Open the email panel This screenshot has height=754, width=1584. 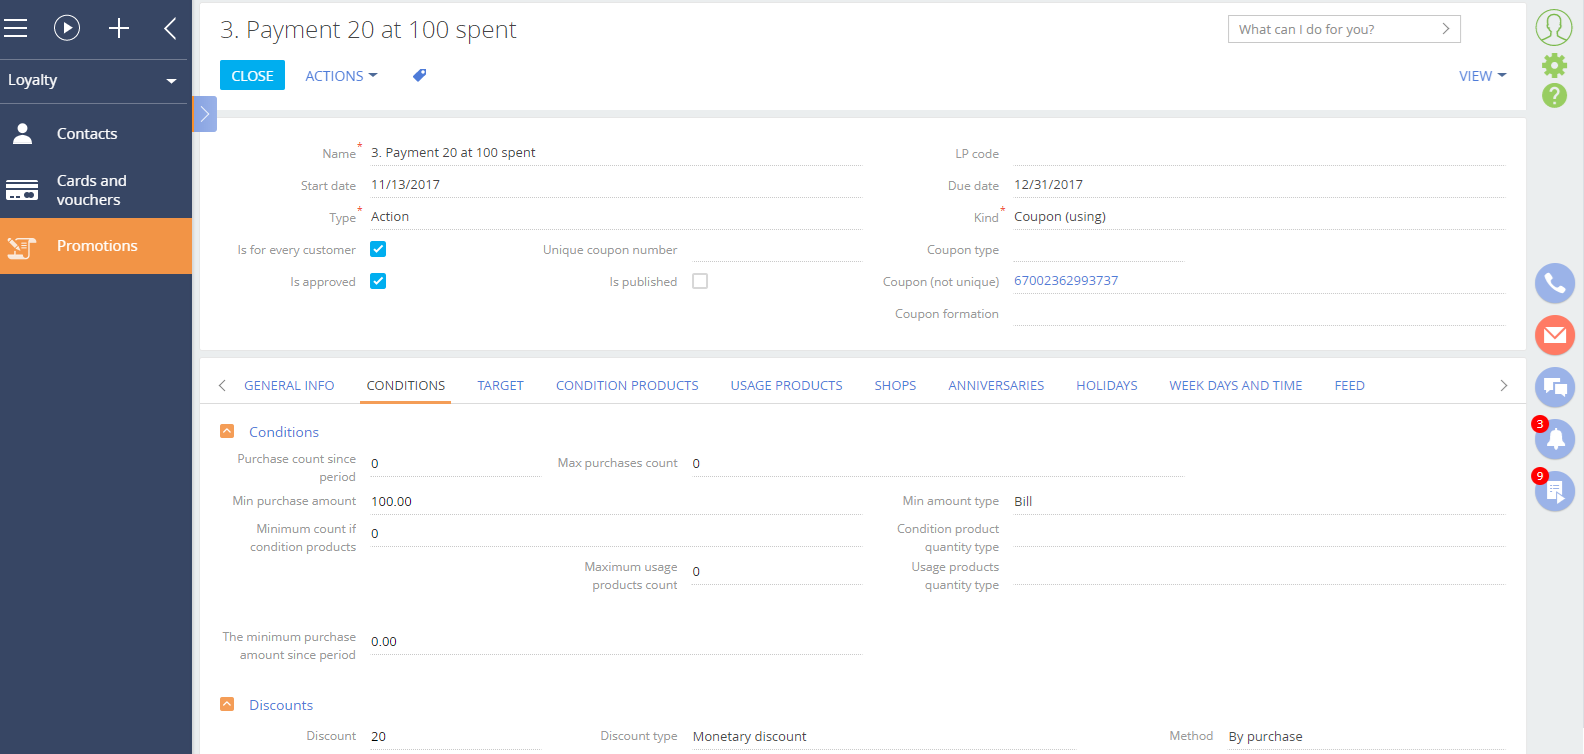click(x=1555, y=335)
